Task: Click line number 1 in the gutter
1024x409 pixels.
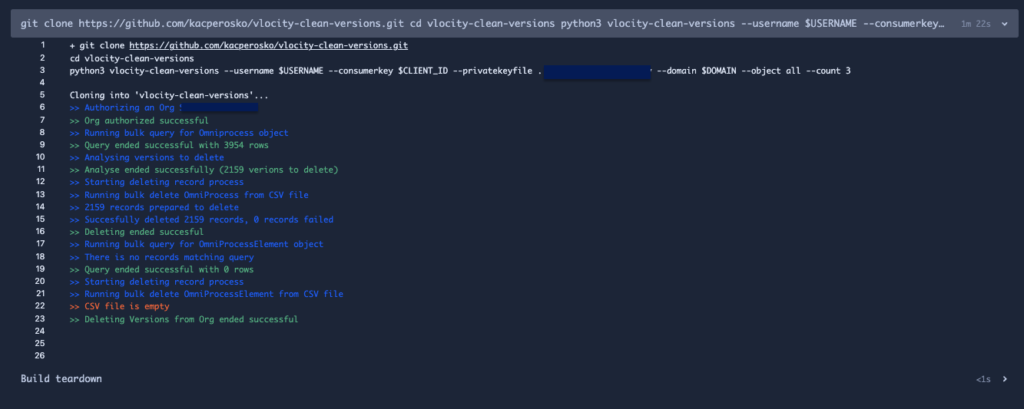Action: (x=42, y=46)
